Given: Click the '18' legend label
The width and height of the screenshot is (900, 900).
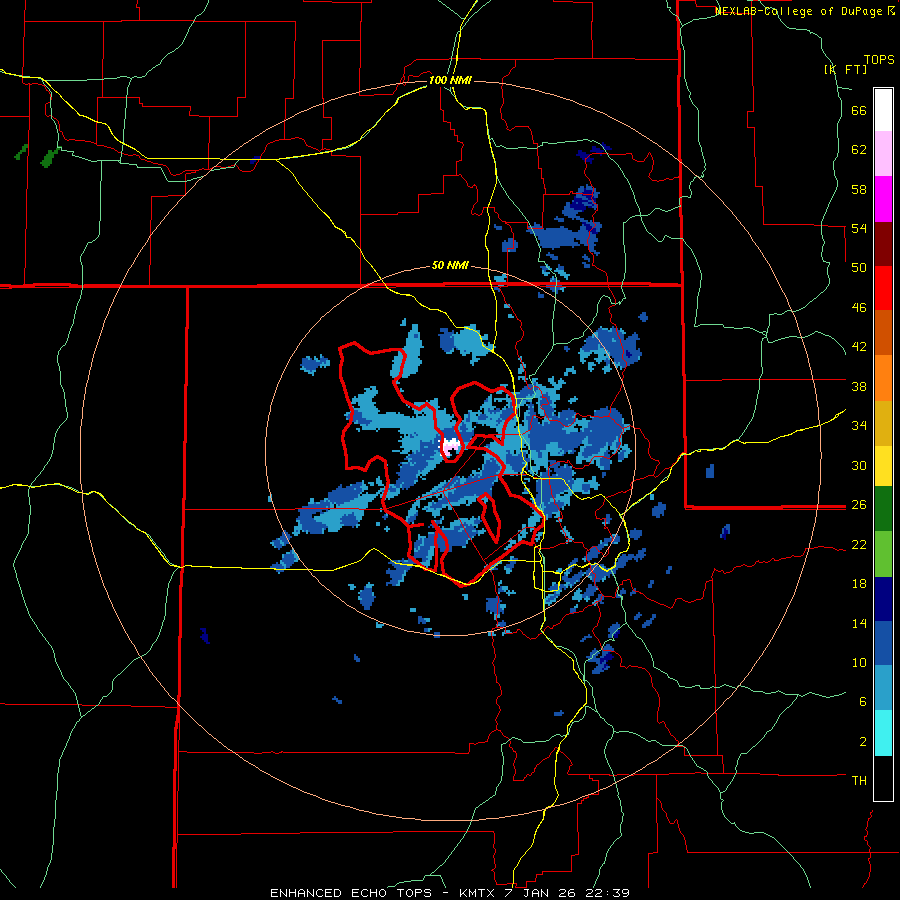Looking at the screenshot, I should point(859,584).
